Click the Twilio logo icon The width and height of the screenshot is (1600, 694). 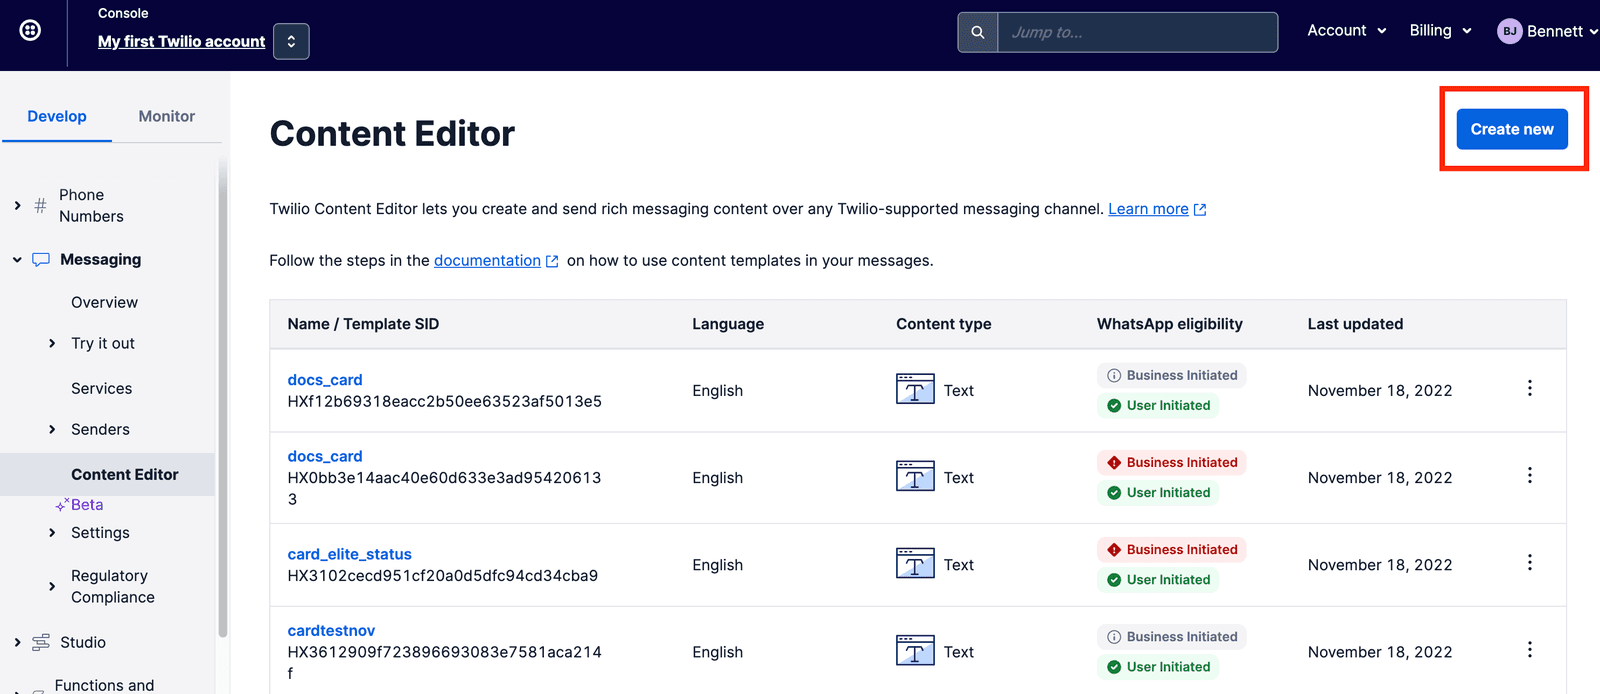point(31,31)
